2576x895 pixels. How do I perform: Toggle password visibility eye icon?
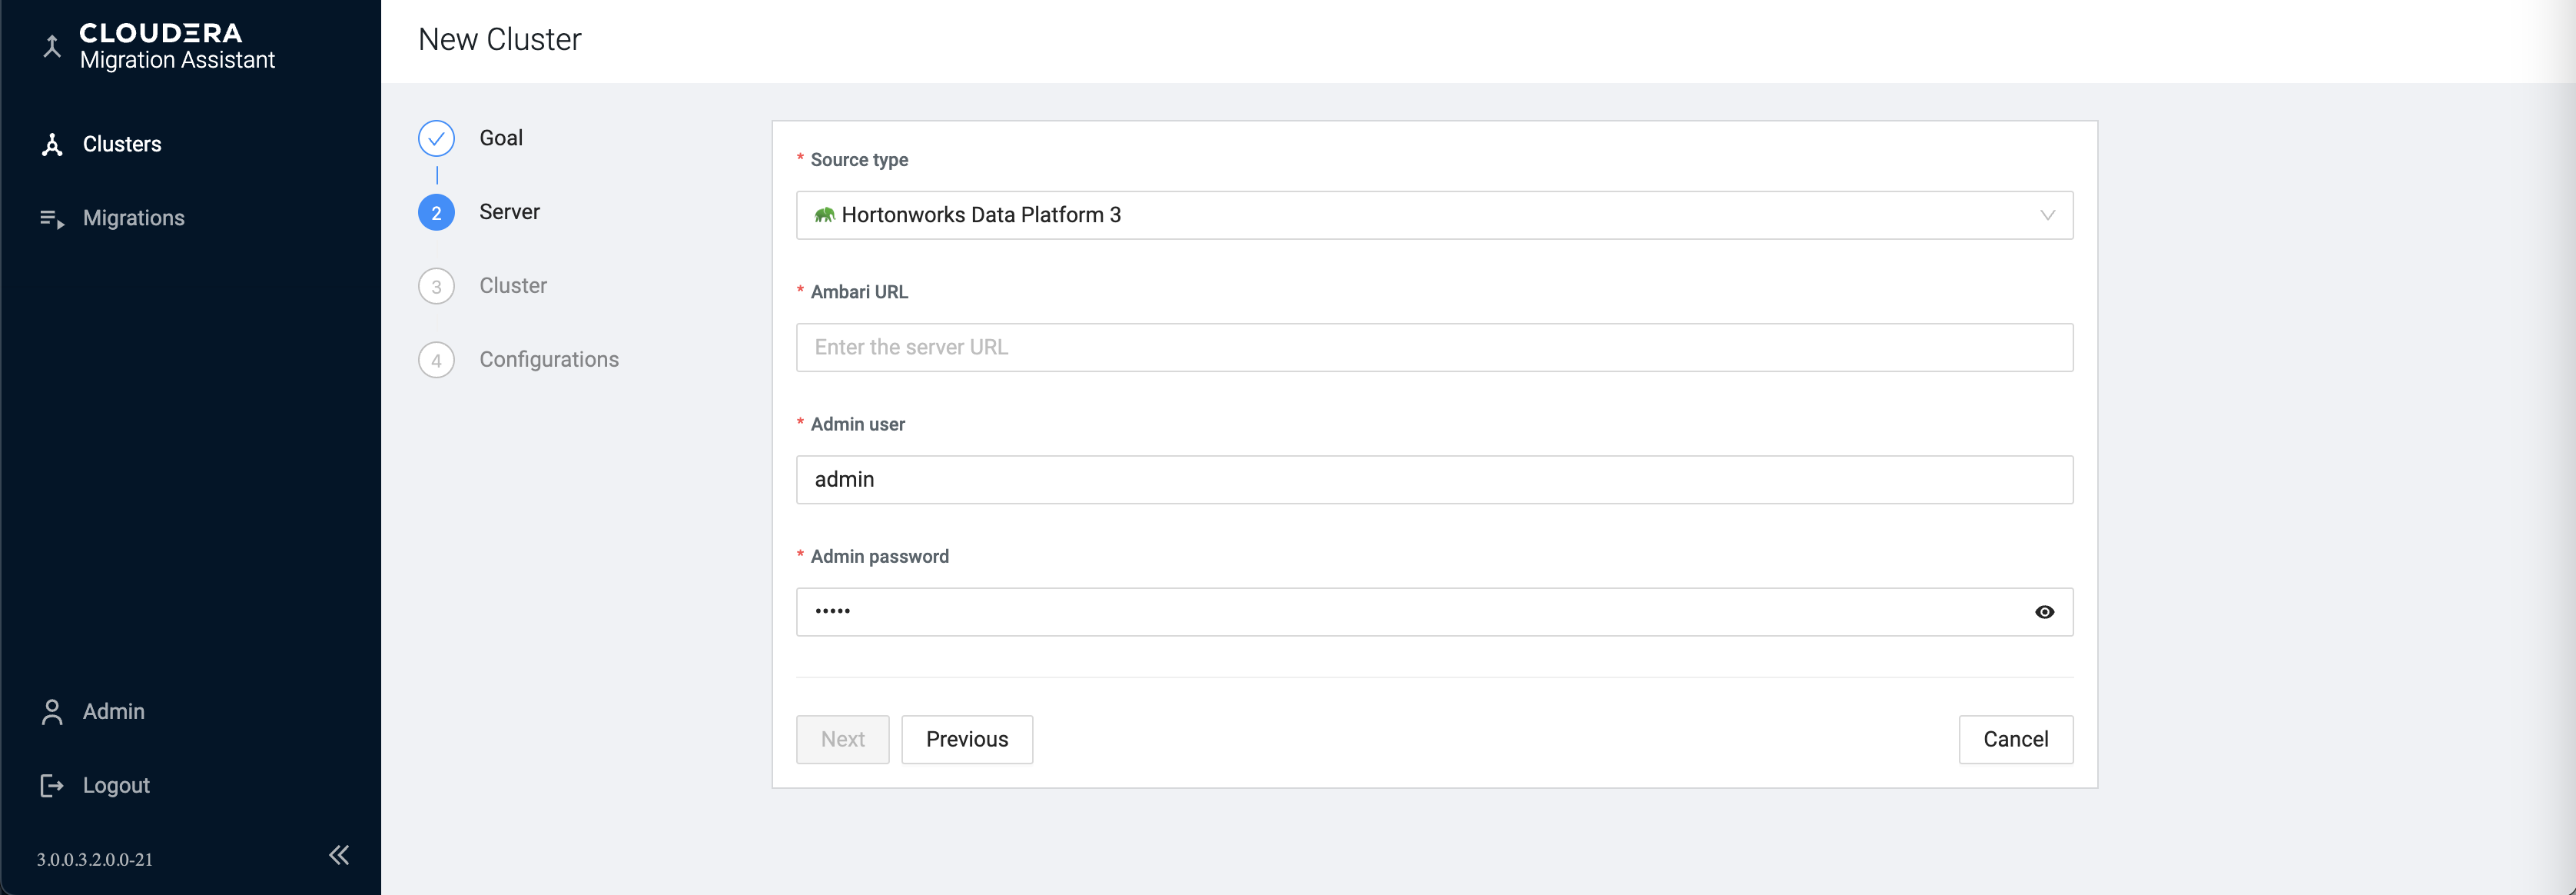(2044, 612)
